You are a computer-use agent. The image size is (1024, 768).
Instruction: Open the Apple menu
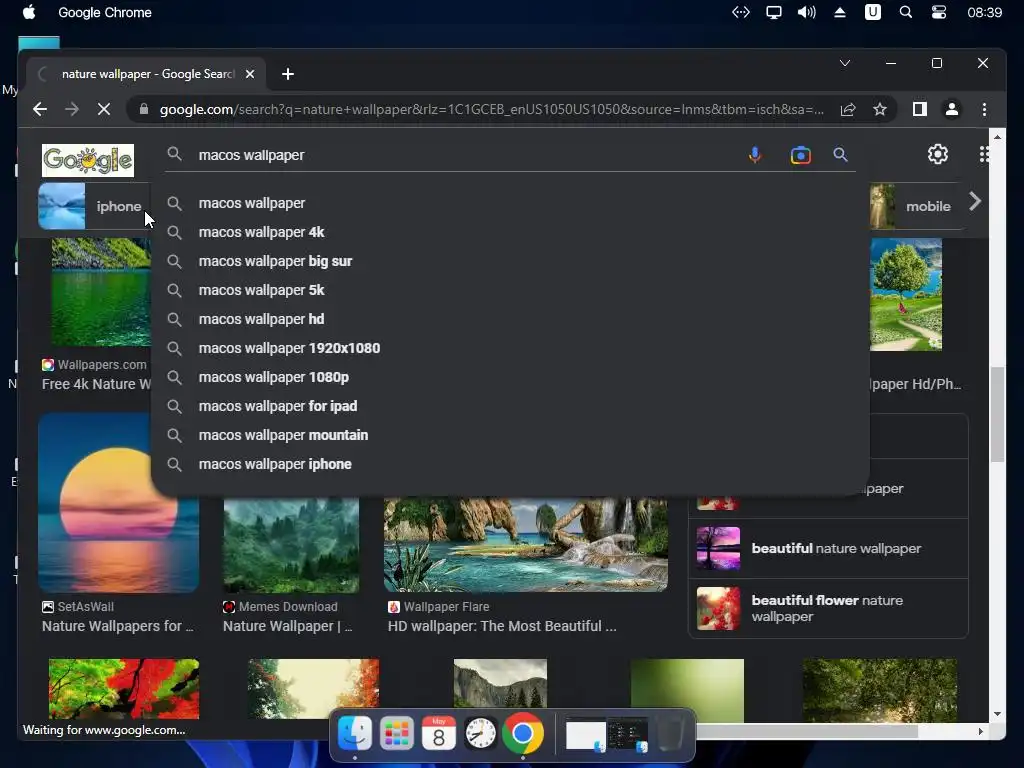pos(29,12)
